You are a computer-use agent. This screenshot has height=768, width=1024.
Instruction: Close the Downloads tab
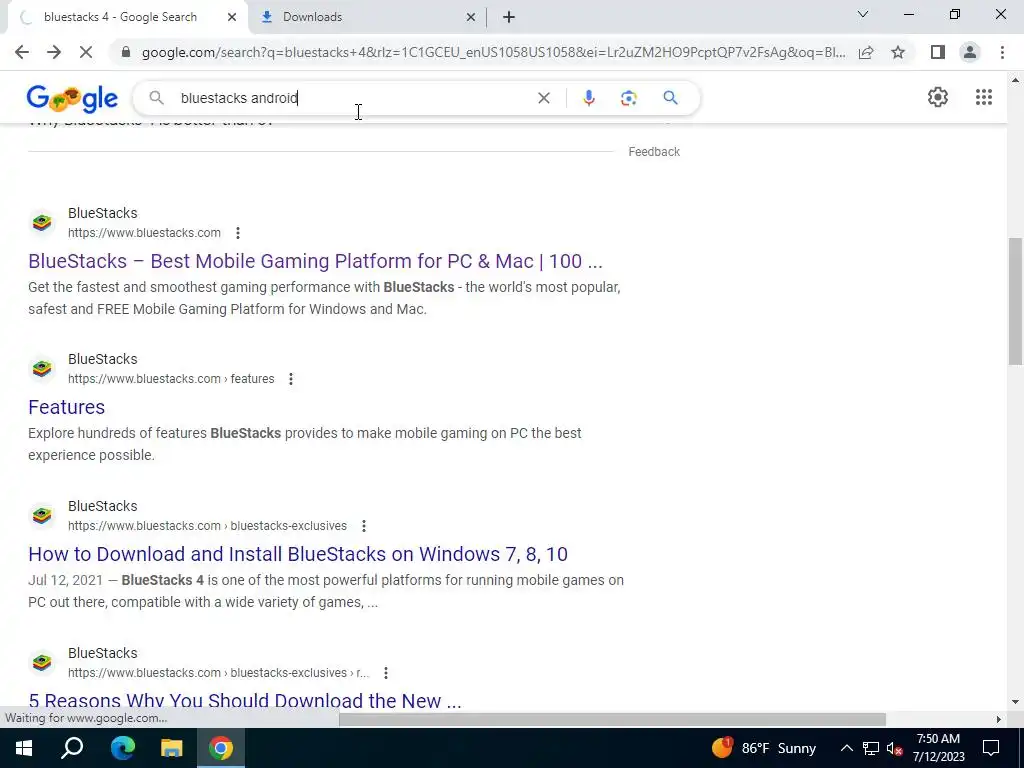(470, 17)
